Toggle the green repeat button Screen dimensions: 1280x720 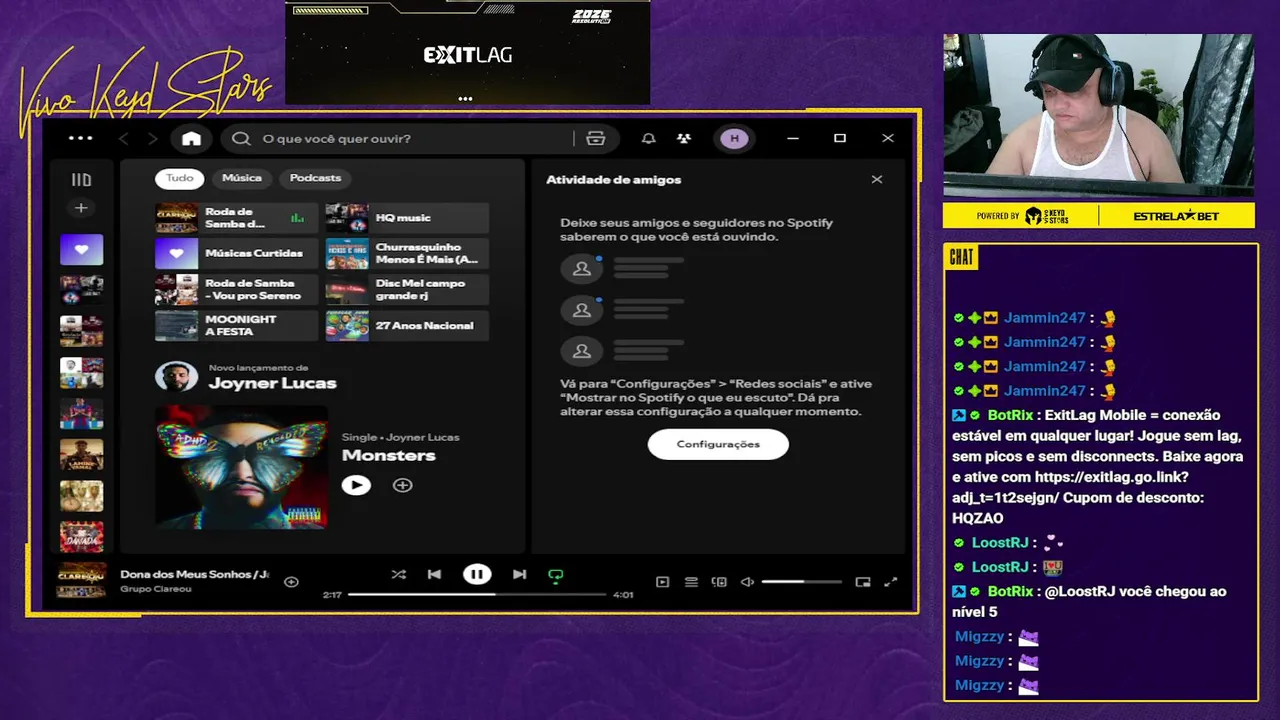pyautogui.click(x=555, y=575)
